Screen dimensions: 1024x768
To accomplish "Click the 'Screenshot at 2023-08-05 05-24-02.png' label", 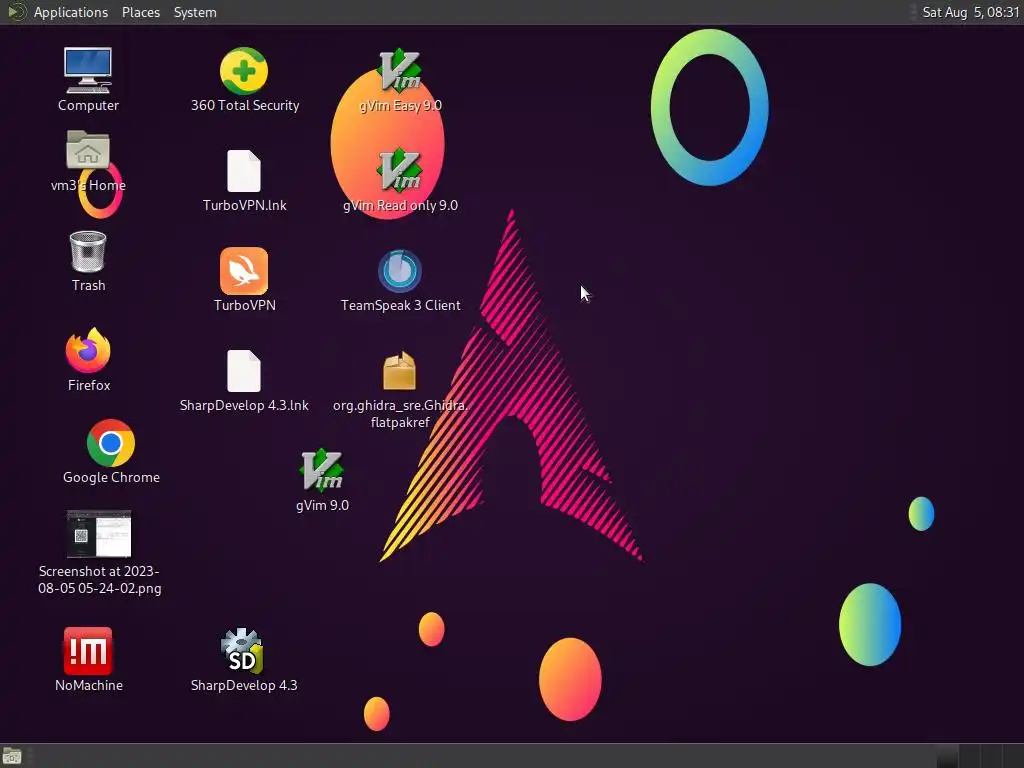I will coord(99,579).
